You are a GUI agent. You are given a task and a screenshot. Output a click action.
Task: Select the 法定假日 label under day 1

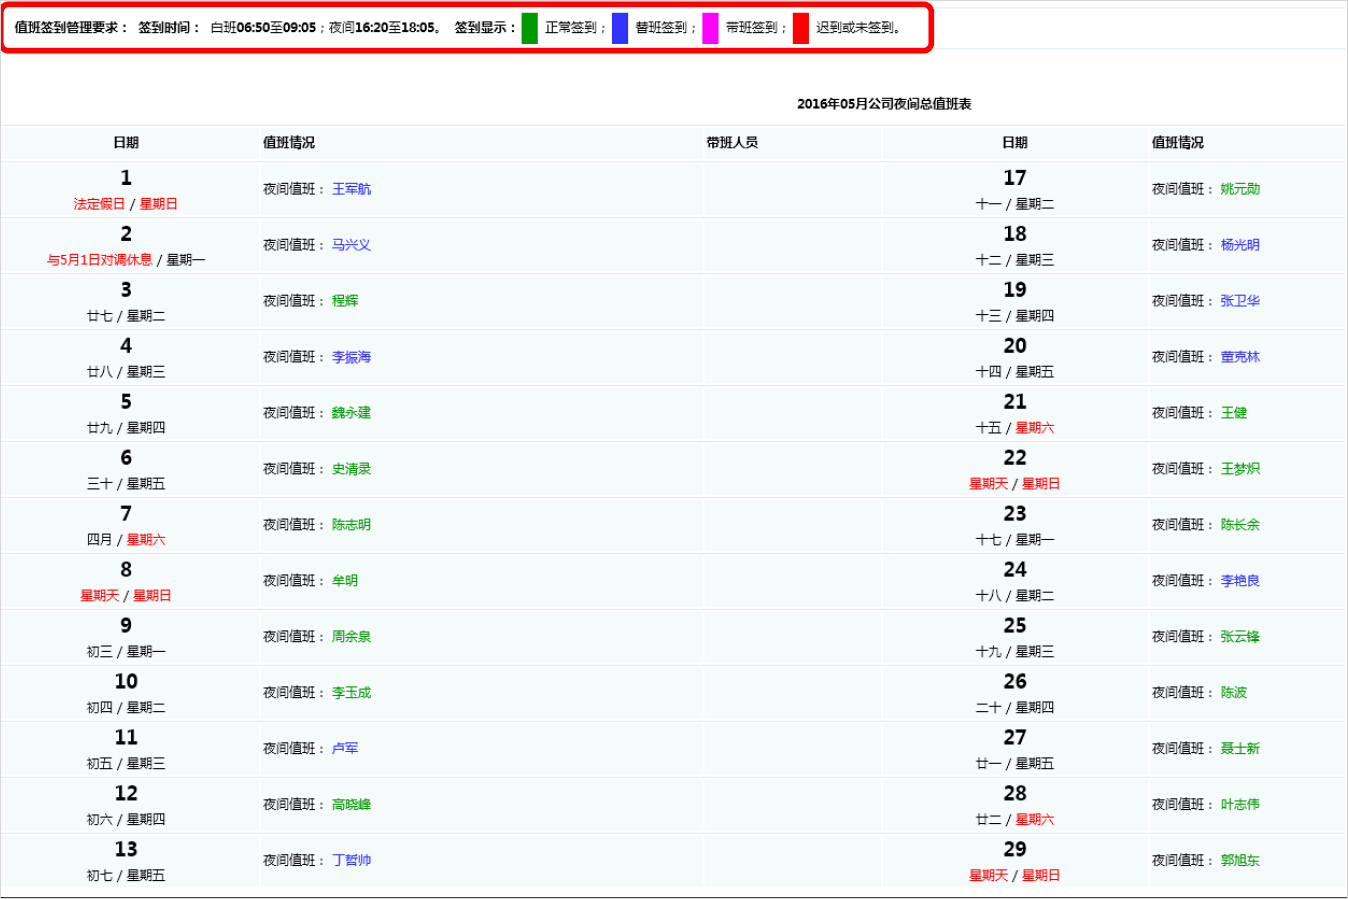point(99,204)
